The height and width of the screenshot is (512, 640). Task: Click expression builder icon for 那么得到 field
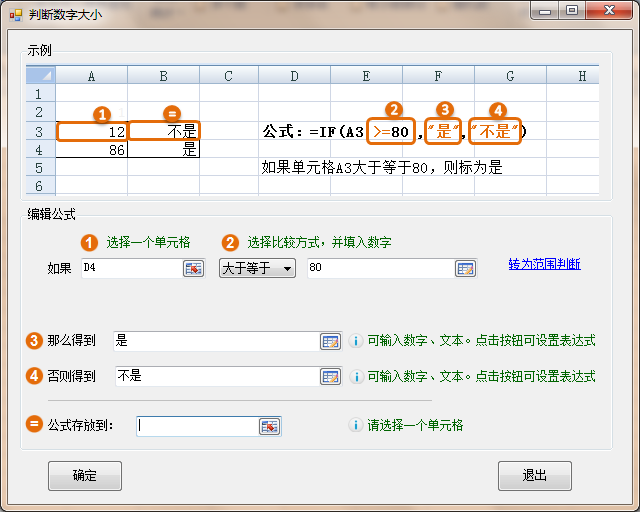coord(330,341)
